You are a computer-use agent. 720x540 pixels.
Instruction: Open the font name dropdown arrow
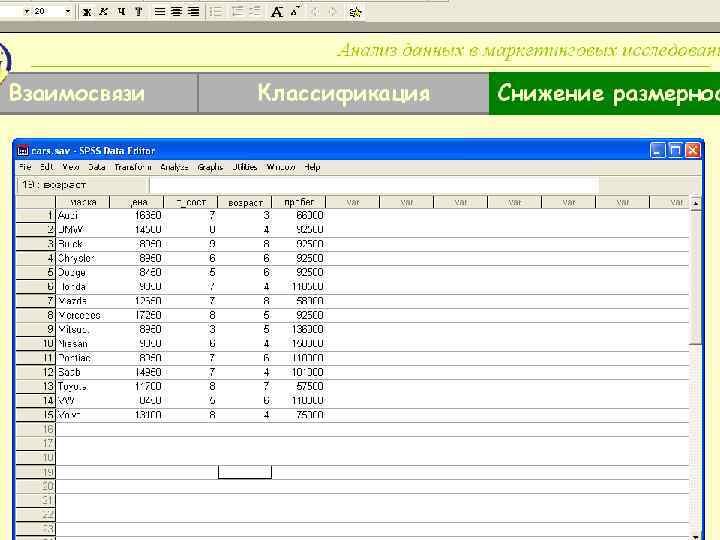click(27, 11)
